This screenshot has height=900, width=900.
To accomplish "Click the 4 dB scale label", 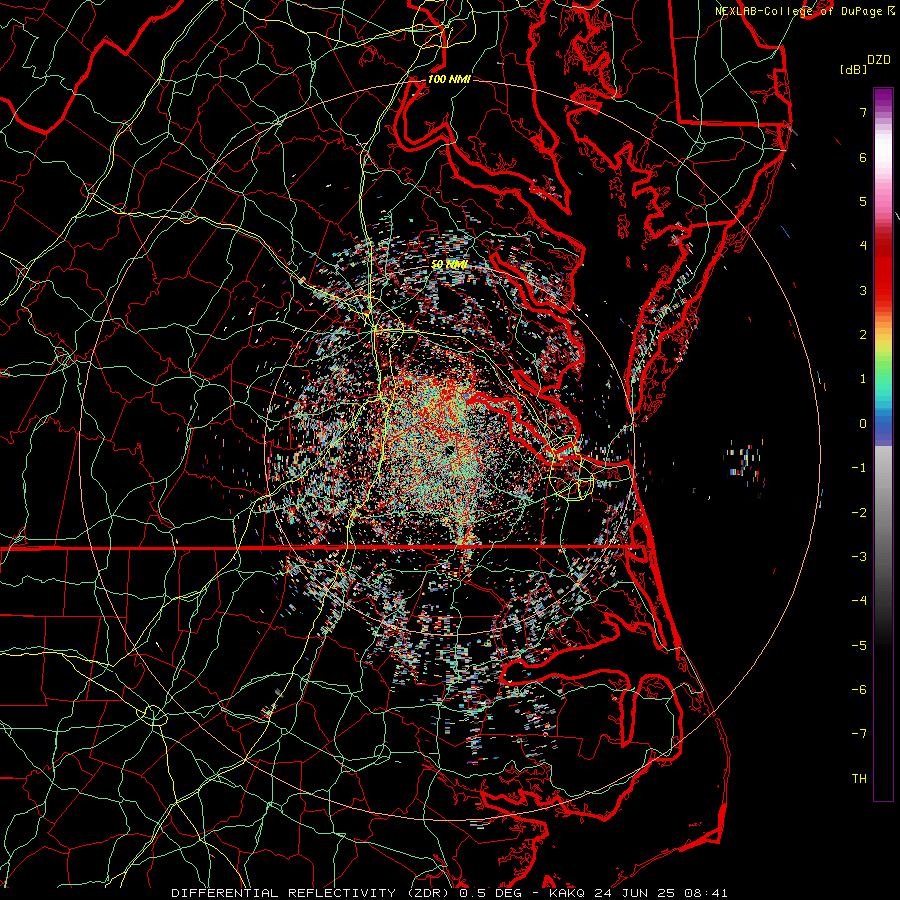I will tap(863, 246).
